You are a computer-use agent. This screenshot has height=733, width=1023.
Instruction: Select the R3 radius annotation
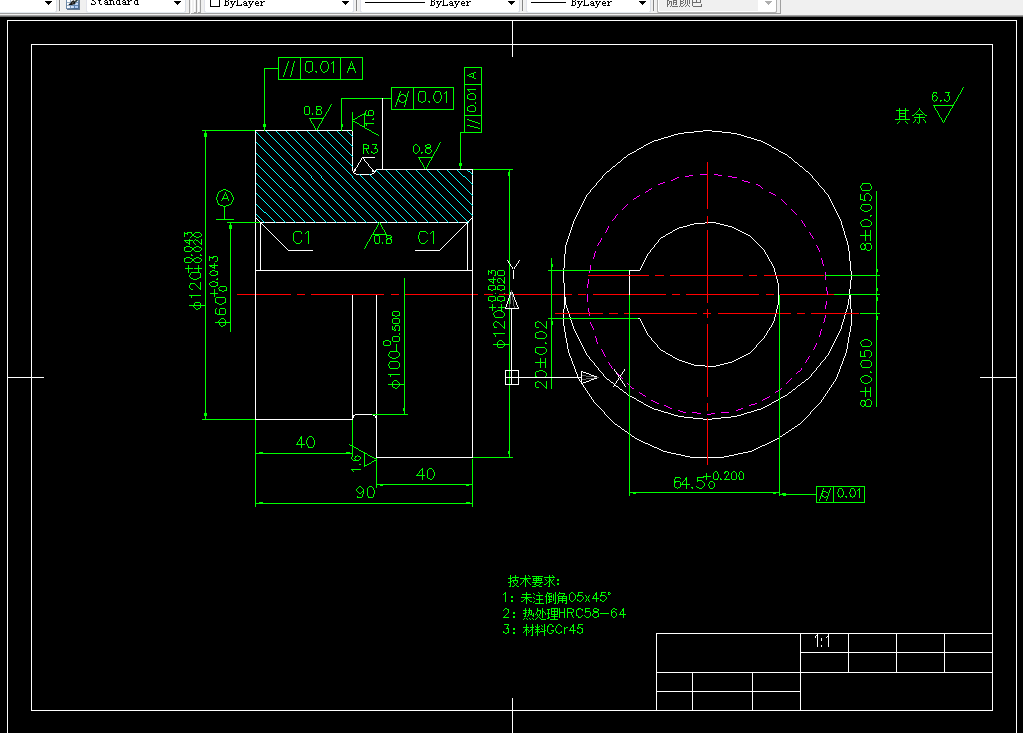coord(370,149)
